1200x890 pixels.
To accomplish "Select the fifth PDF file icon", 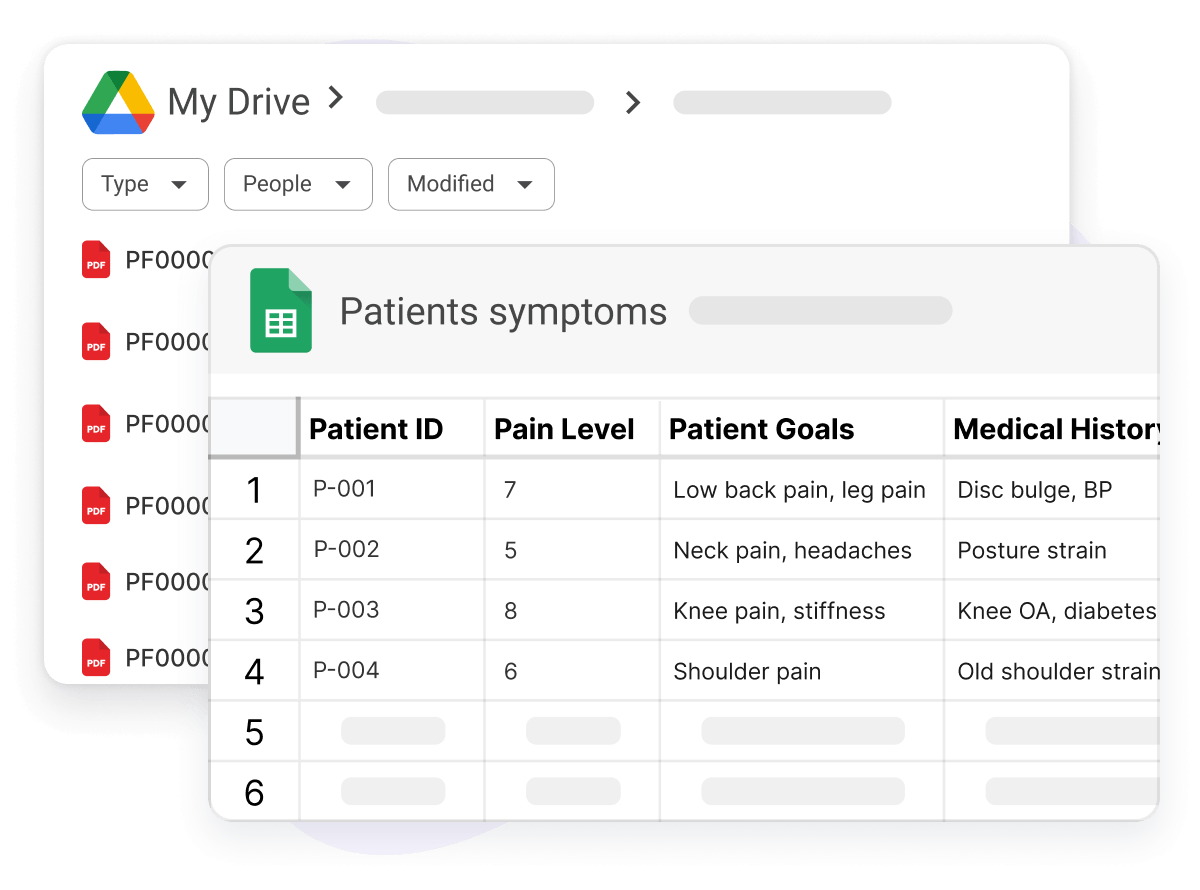I will point(96,582).
